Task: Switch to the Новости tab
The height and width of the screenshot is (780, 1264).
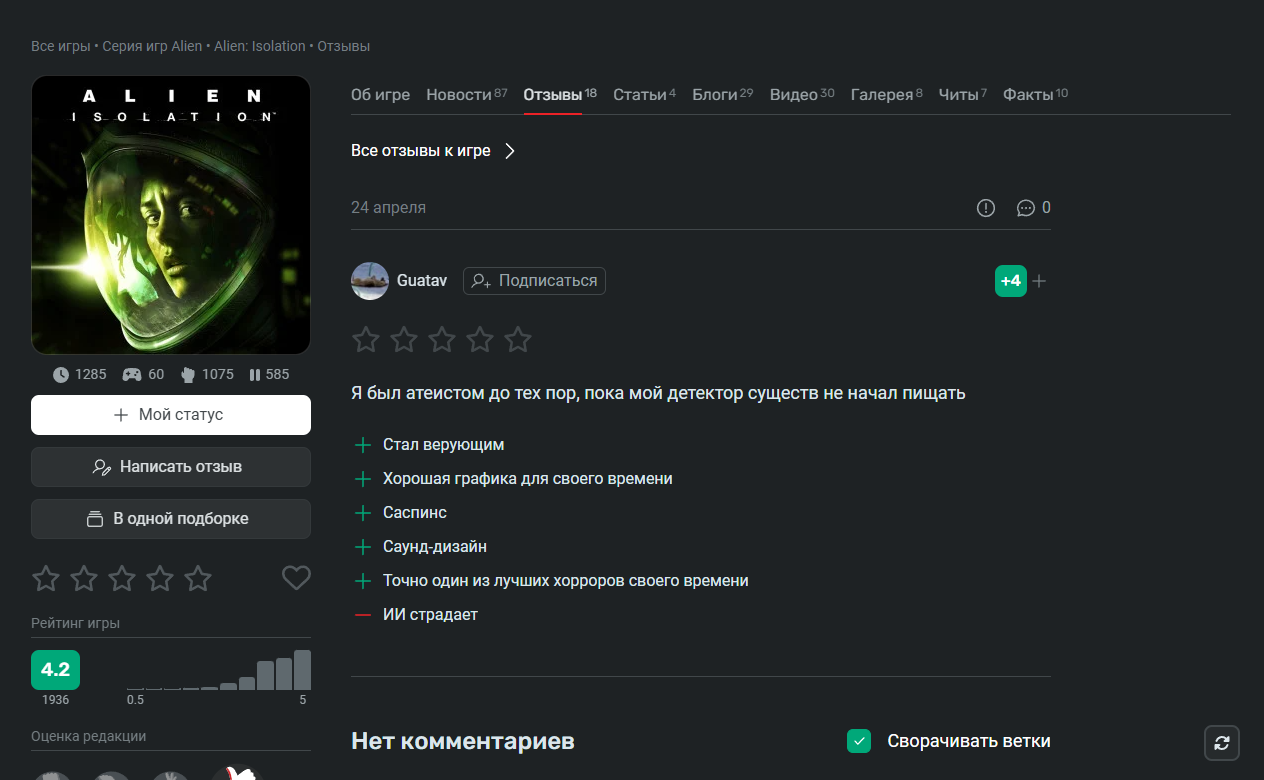Action: [x=466, y=95]
